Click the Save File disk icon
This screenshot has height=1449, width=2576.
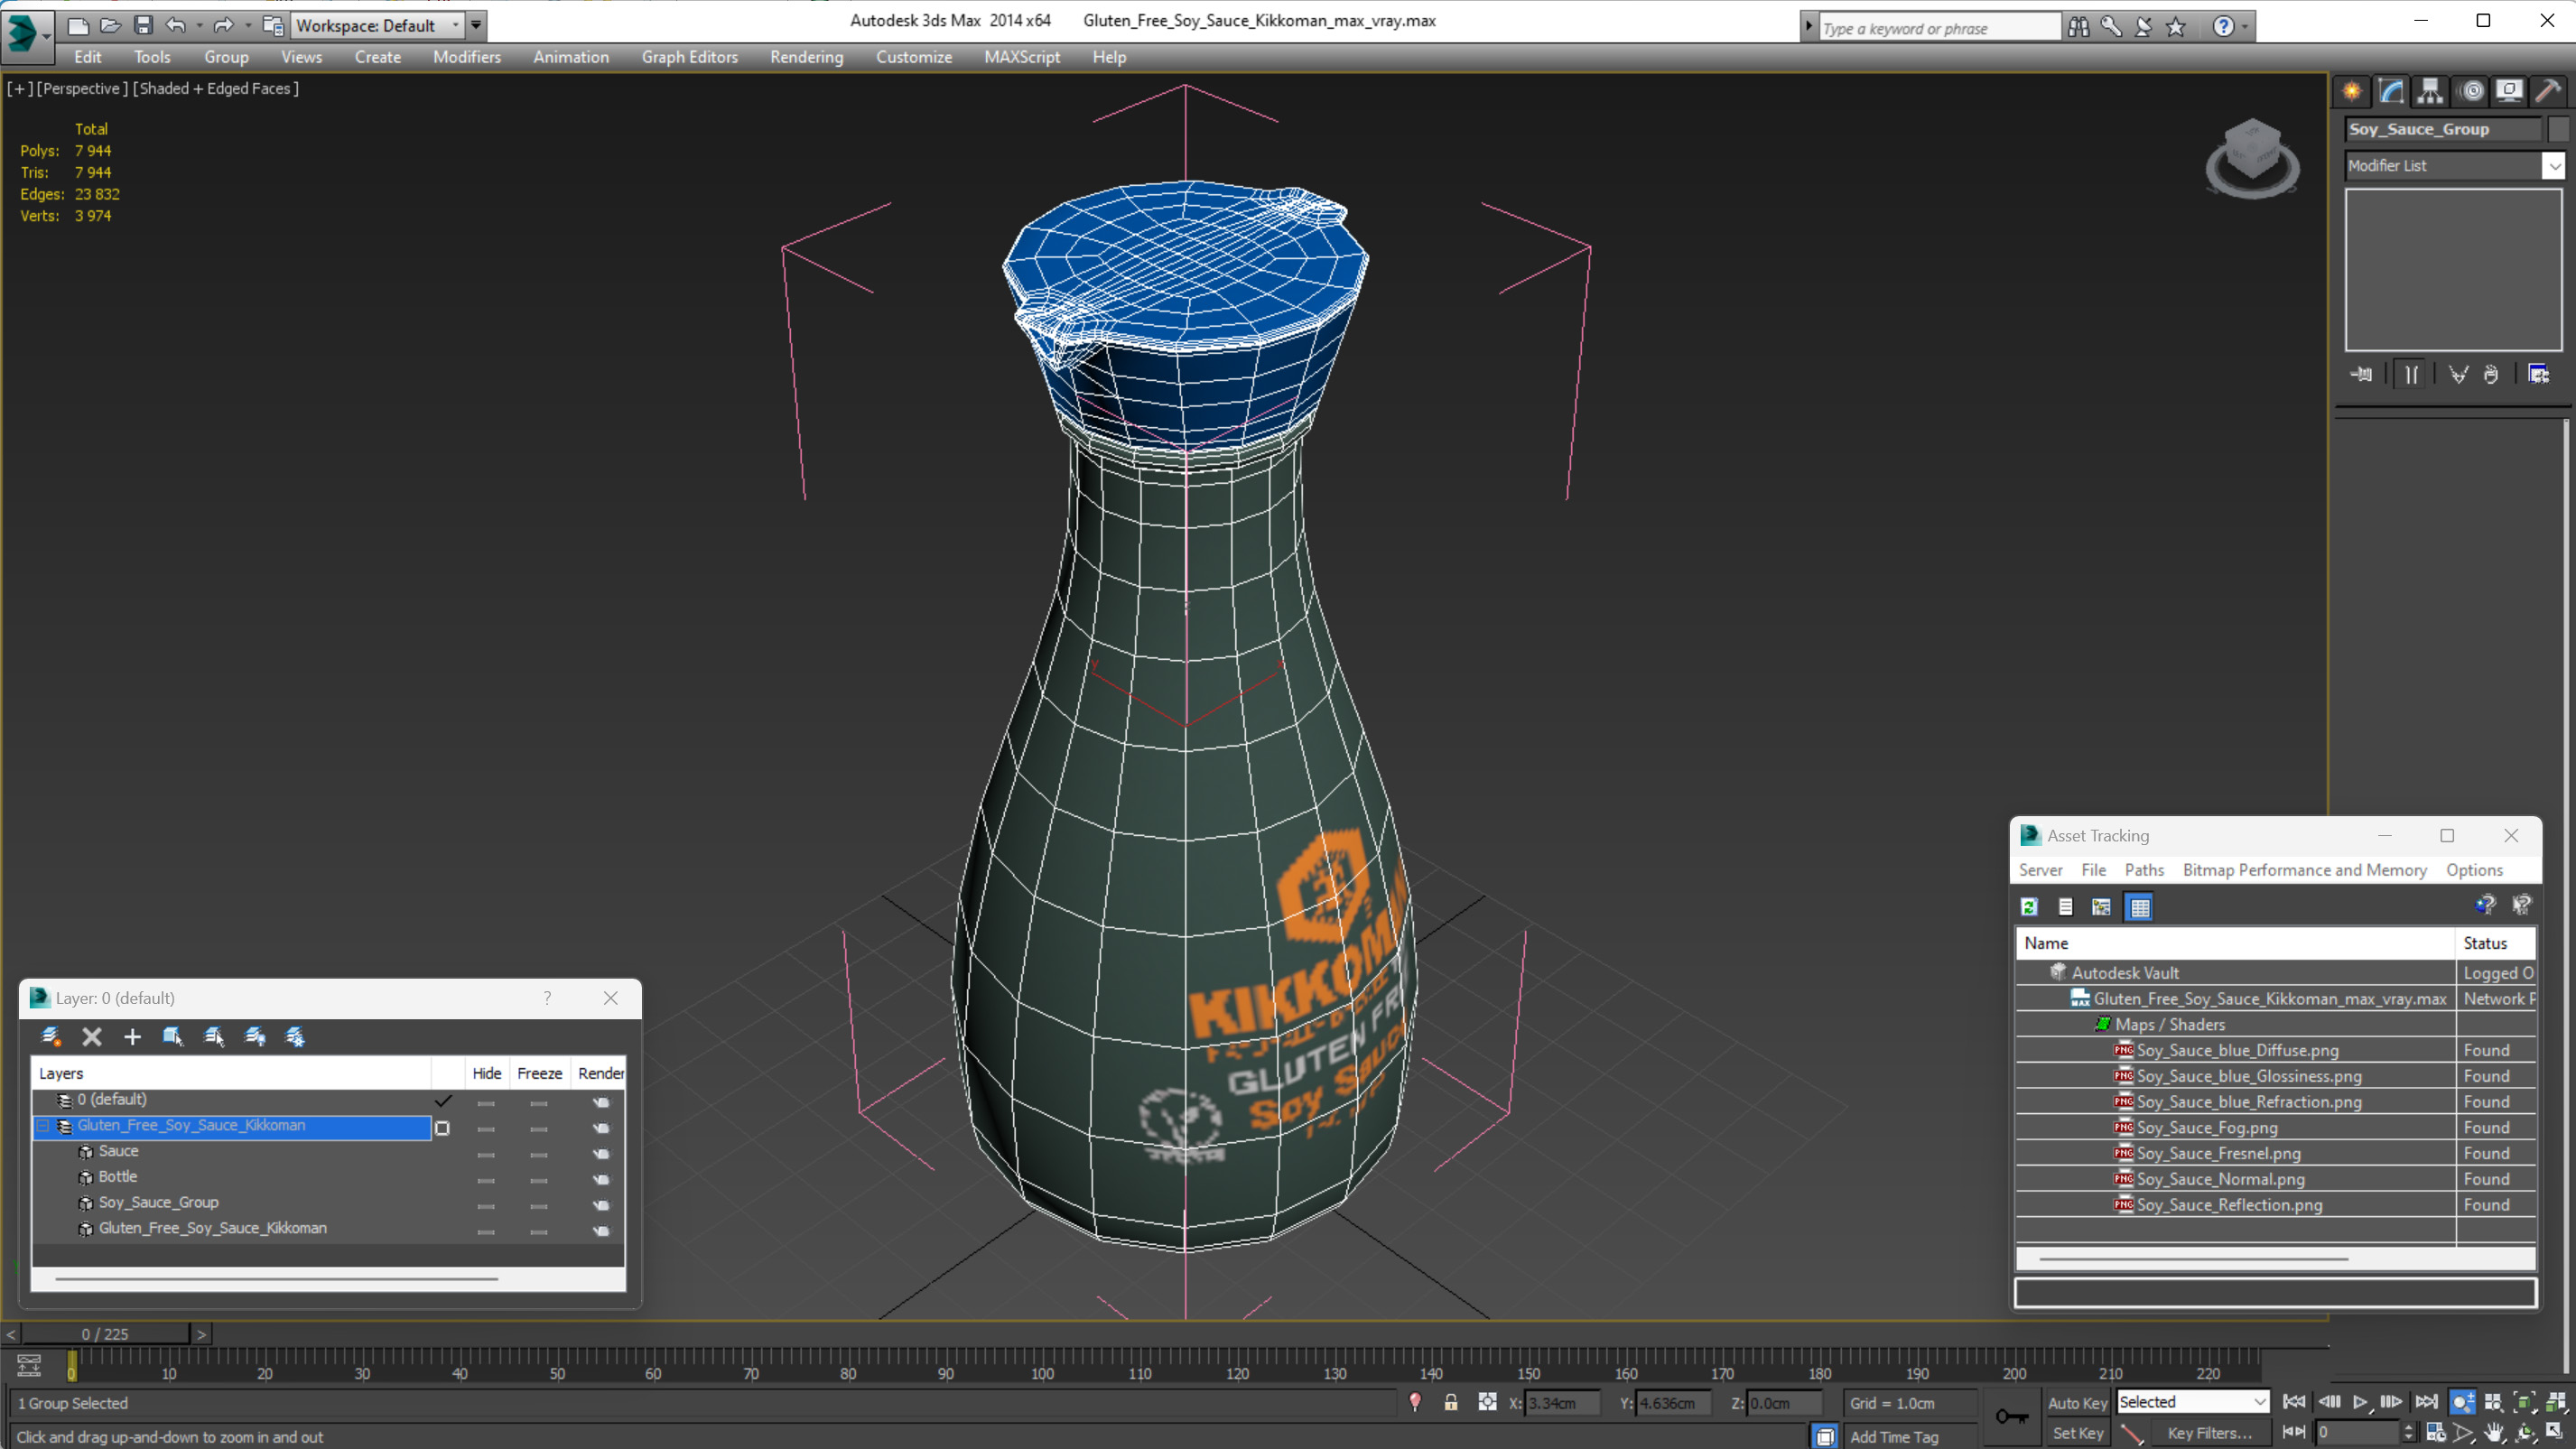[143, 25]
